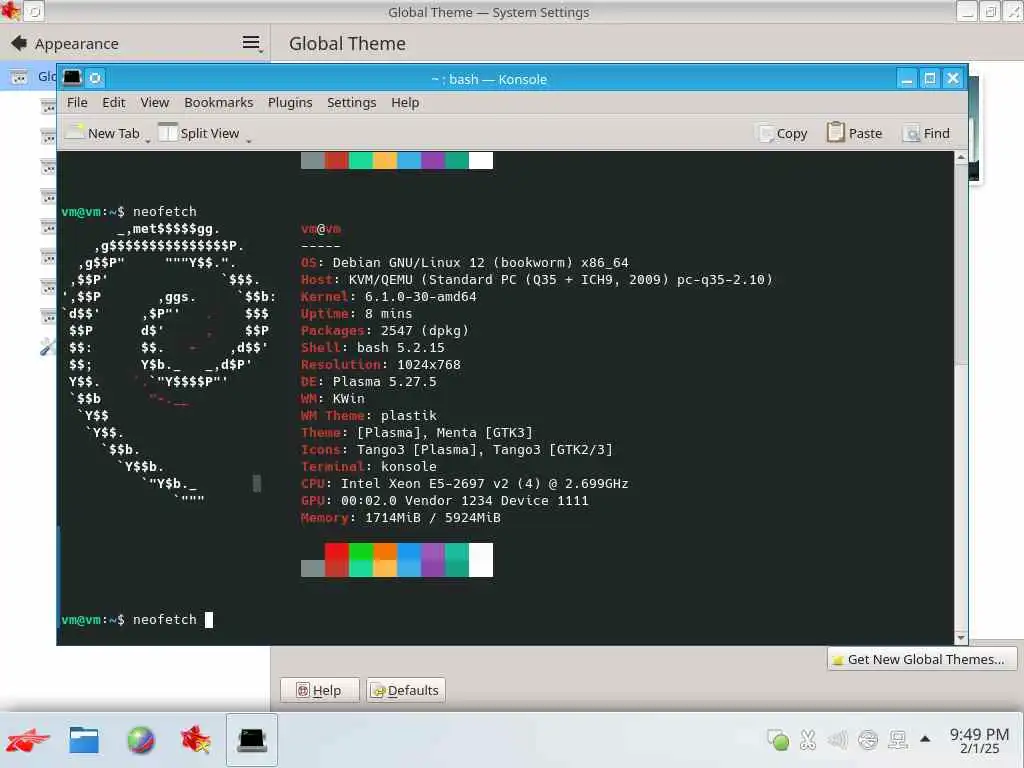This screenshot has height=768, width=1024.
Task: Open the hamburger menu in System Settings
Action: coord(251,43)
